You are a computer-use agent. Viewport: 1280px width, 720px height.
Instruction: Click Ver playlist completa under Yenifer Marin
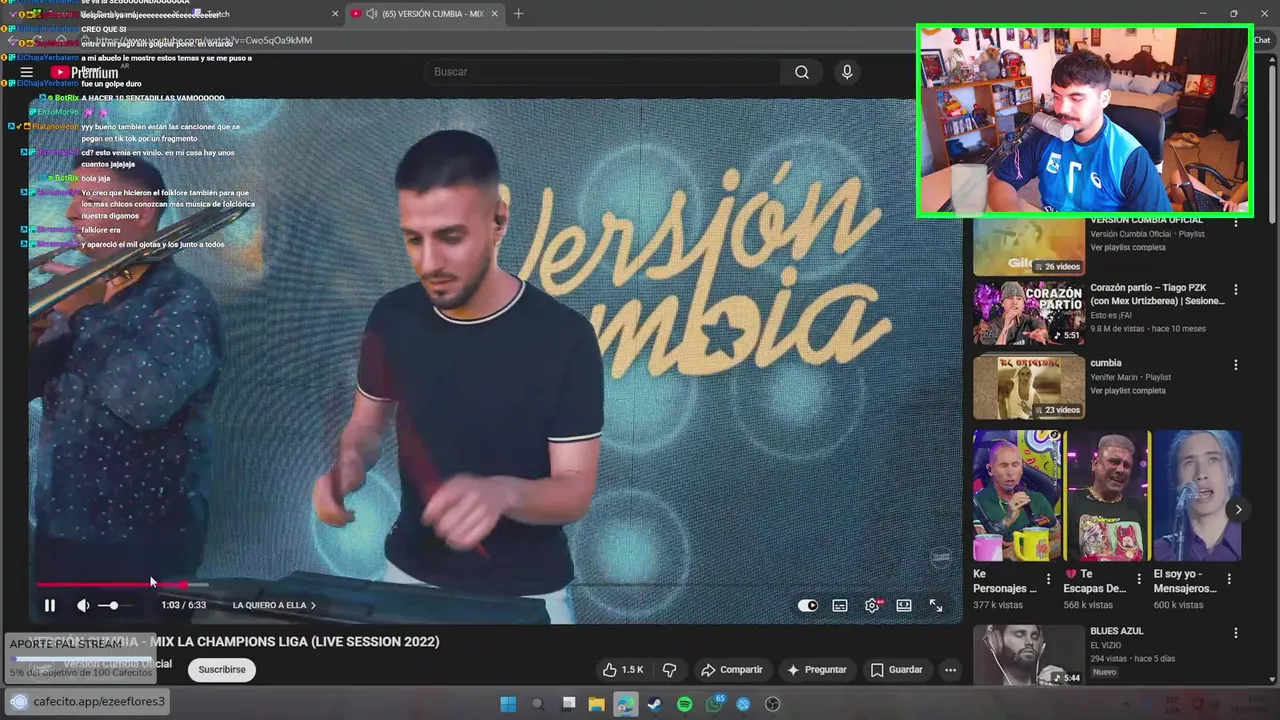click(1128, 391)
